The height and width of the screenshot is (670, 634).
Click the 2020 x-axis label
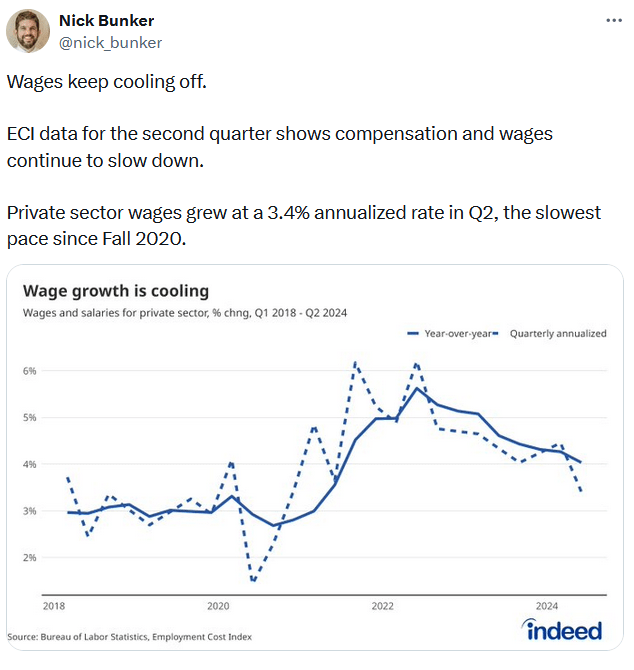pos(218,607)
